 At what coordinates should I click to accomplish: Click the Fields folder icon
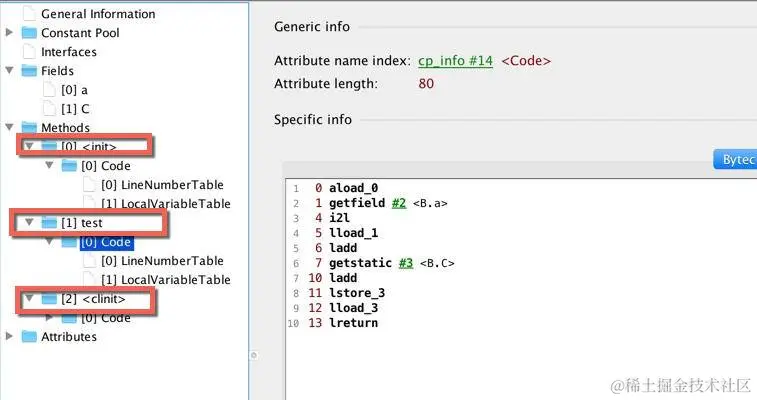(x=29, y=71)
